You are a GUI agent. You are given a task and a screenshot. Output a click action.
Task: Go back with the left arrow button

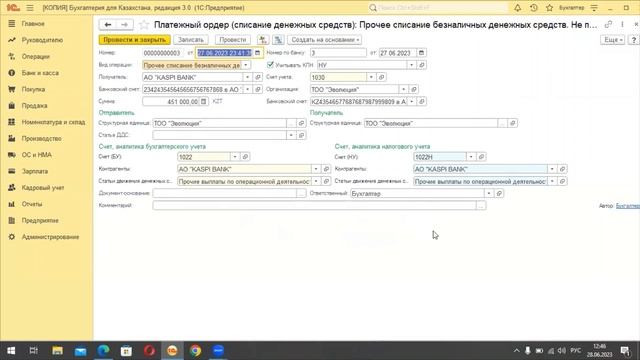[x=108, y=25]
